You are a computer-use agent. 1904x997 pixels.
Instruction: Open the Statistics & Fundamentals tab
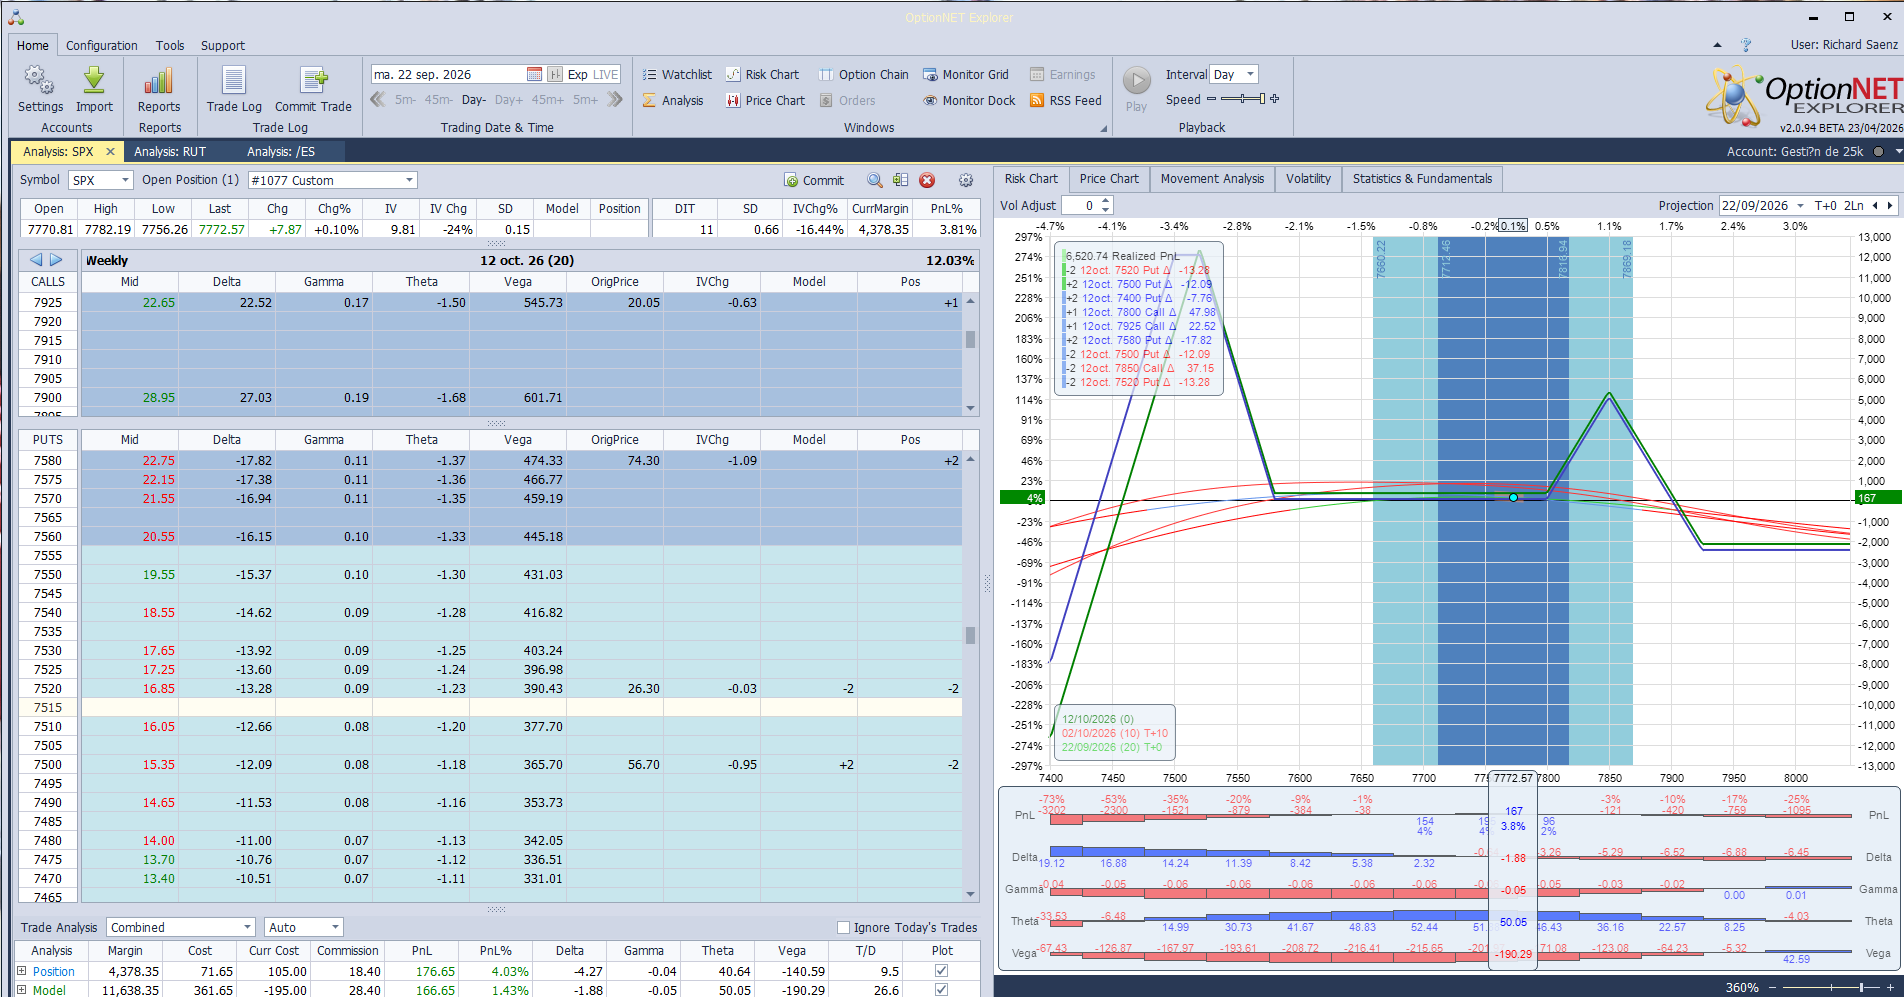[x=1422, y=179]
